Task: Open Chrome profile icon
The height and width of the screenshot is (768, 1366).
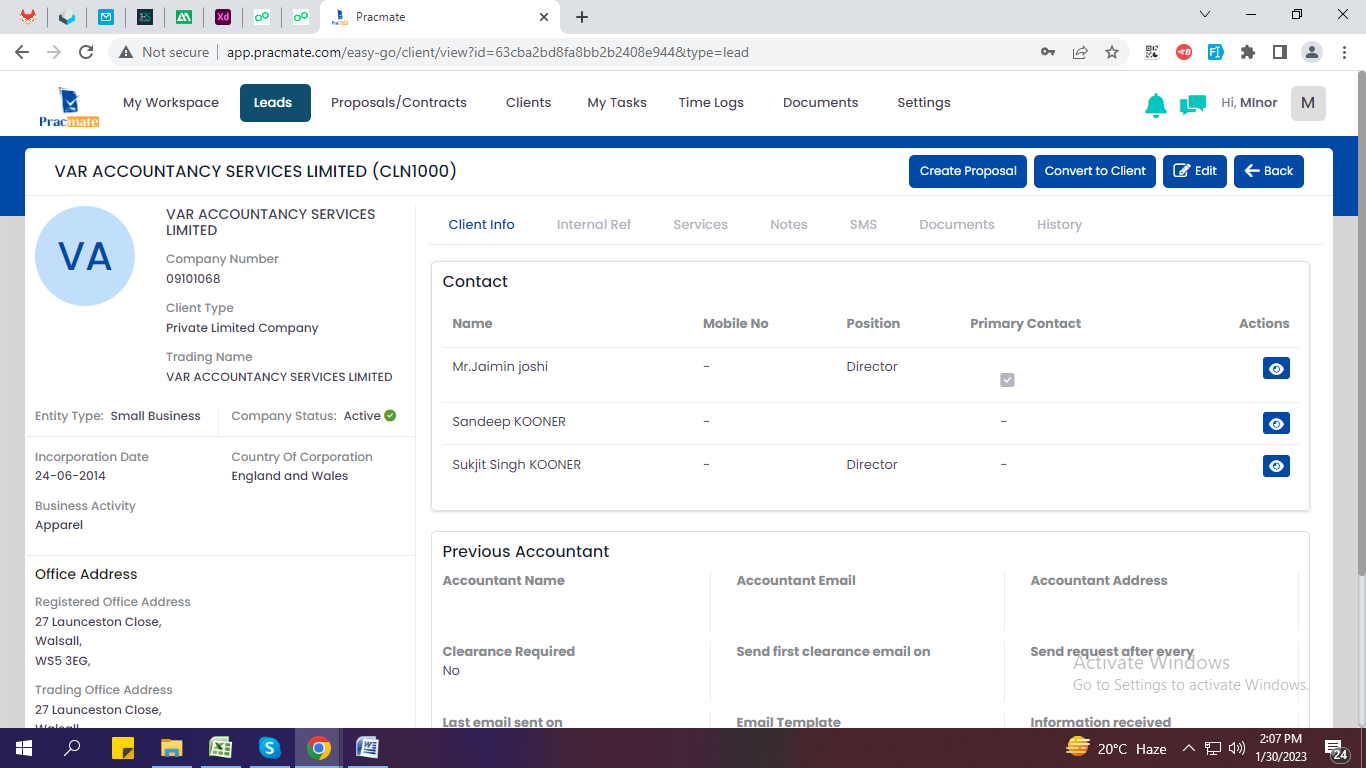Action: [1312, 52]
